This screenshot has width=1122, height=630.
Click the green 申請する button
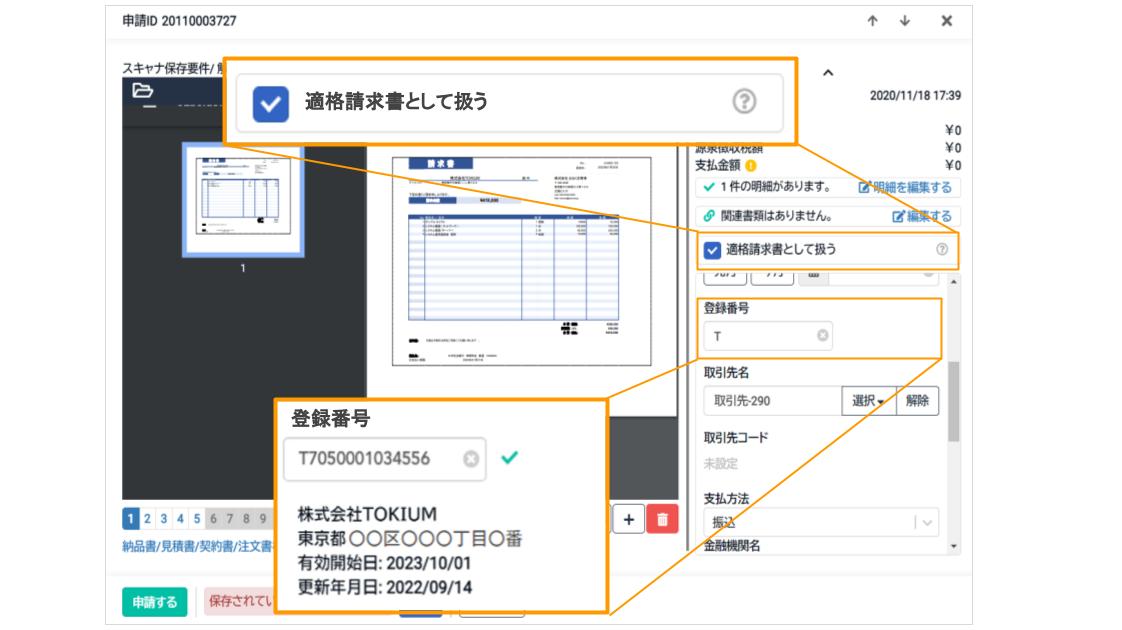point(154,601)
